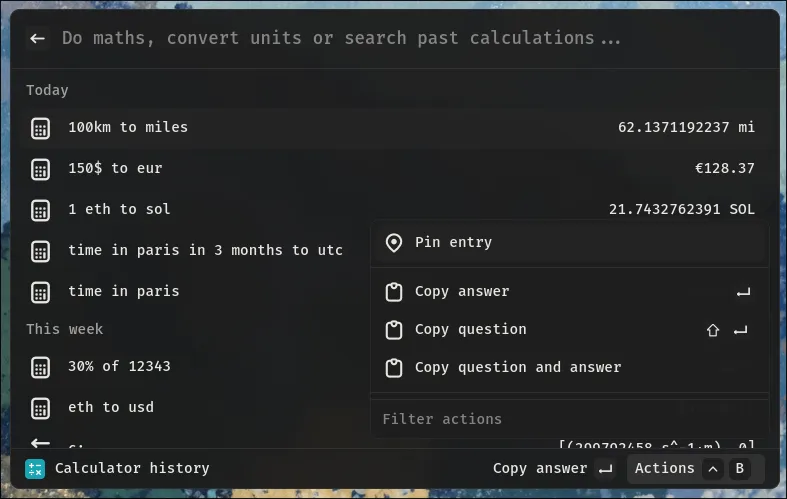This screenshot has width=787, height=499.
Task: Select the time in paris in 3 months entry
Action: (205, 251)
